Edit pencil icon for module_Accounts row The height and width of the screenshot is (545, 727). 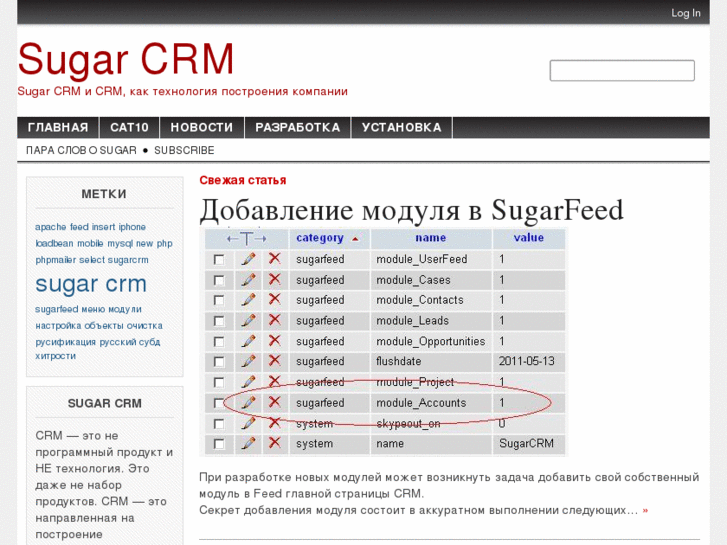click(249, 402)
